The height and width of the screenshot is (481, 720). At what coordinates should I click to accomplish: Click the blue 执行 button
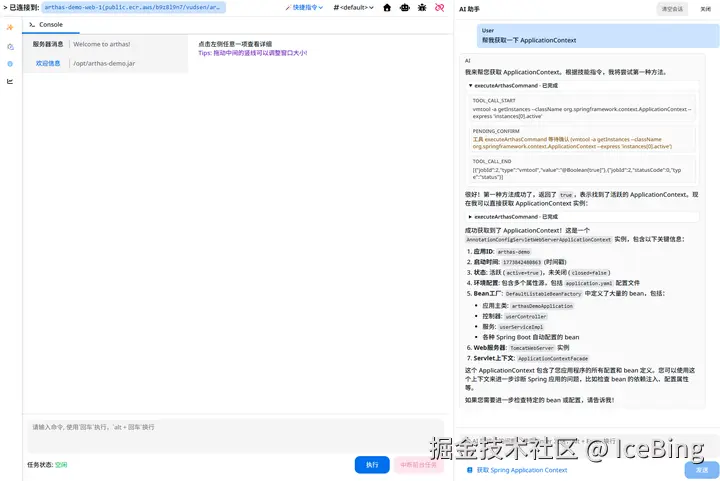coord(372,465)
